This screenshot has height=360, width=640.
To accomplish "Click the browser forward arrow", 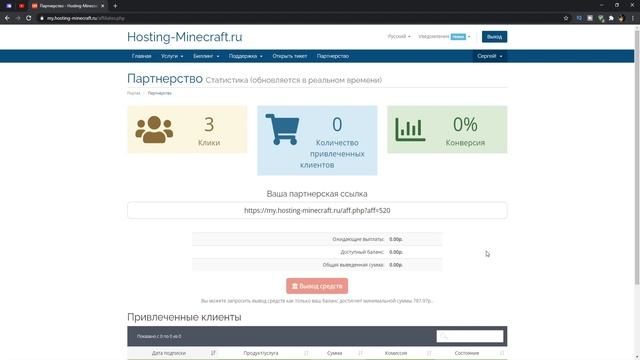I will (x=18, y=18).
